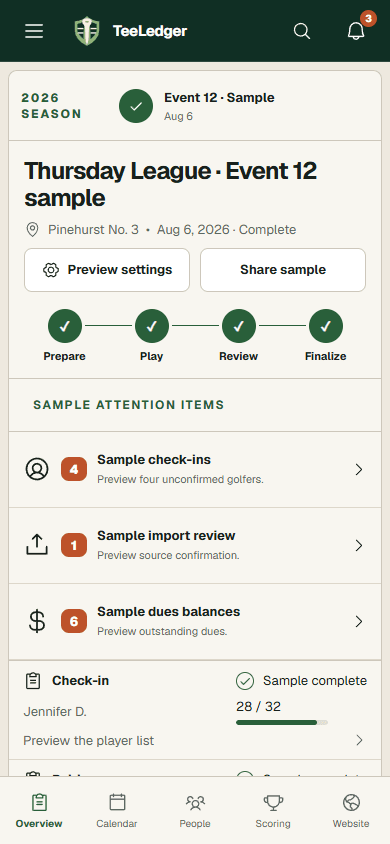Click the location pin icon by Pinehurst

pos(32,230)
